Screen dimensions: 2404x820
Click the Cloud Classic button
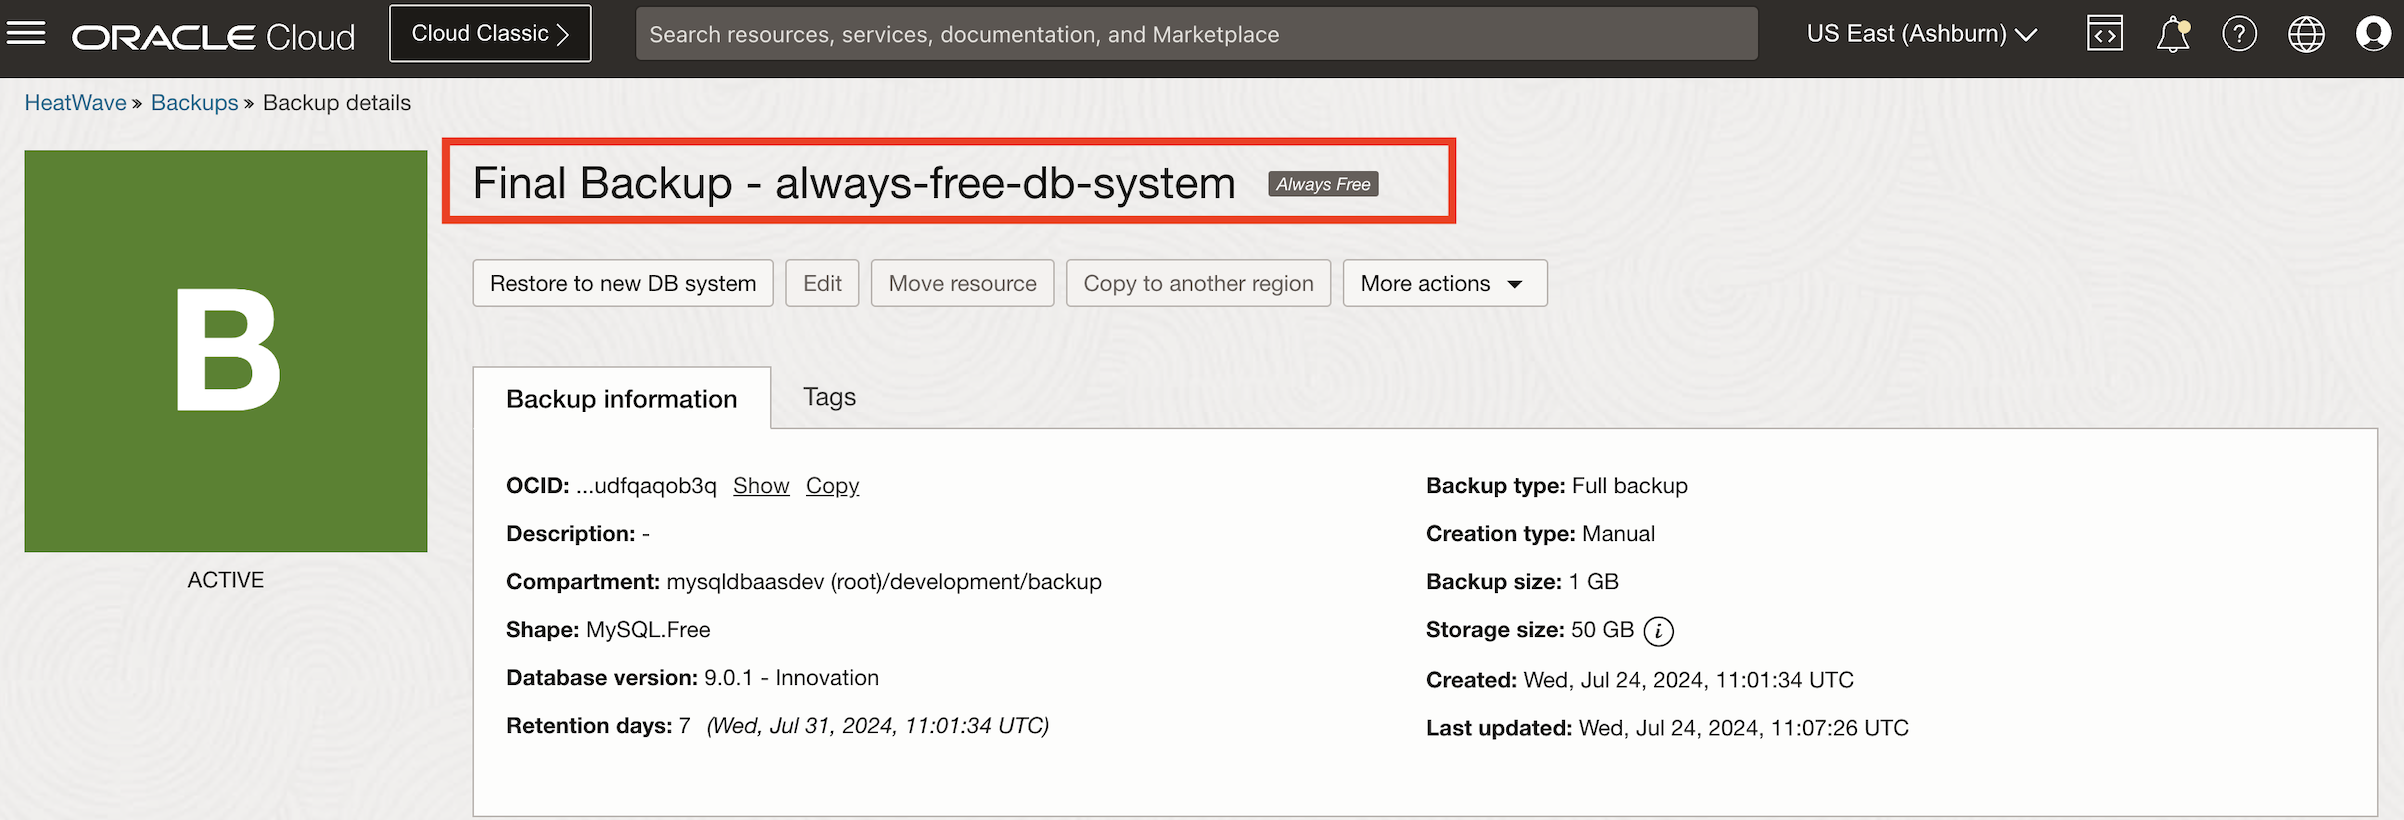coord(490,34)
